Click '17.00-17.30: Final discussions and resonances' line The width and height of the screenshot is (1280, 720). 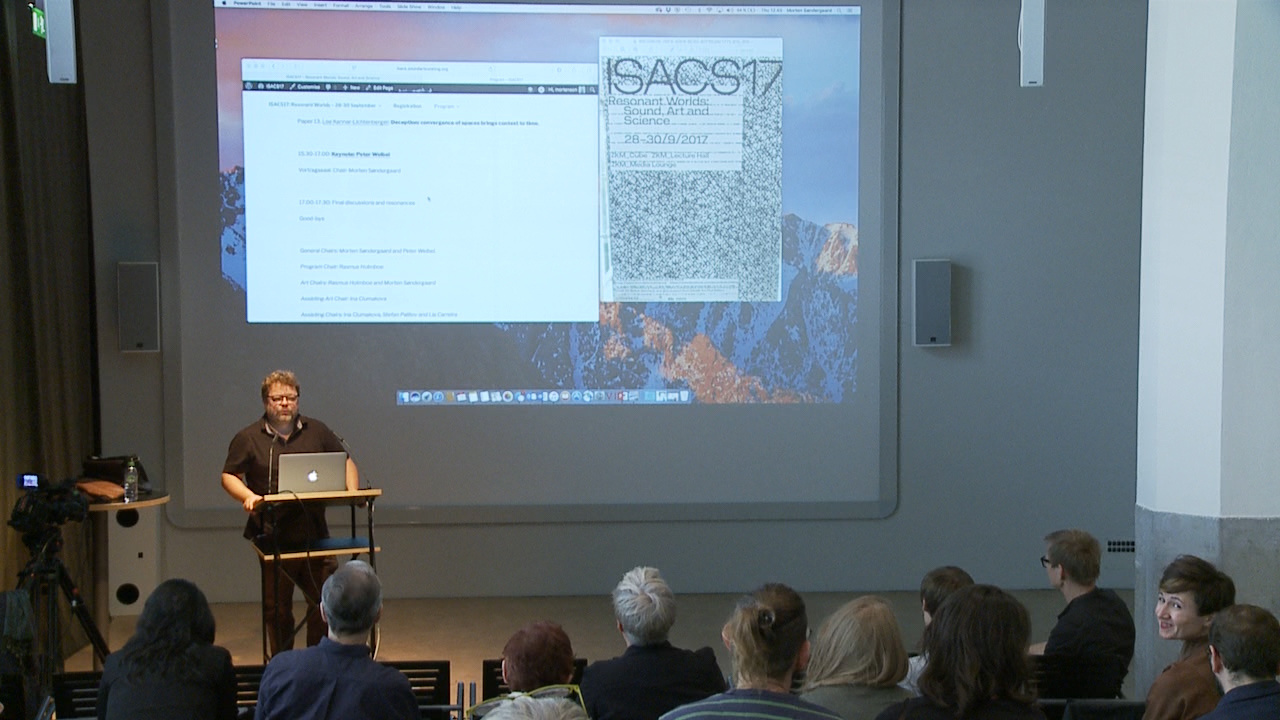pos(356,202)
